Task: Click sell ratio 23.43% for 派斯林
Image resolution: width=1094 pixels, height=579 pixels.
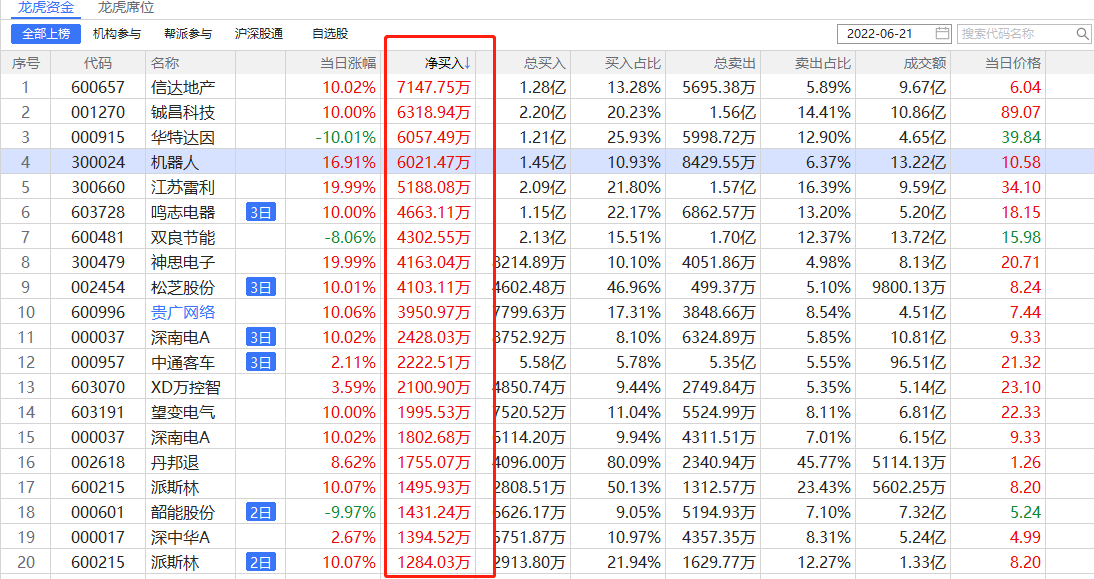Action: pos(824,488)
